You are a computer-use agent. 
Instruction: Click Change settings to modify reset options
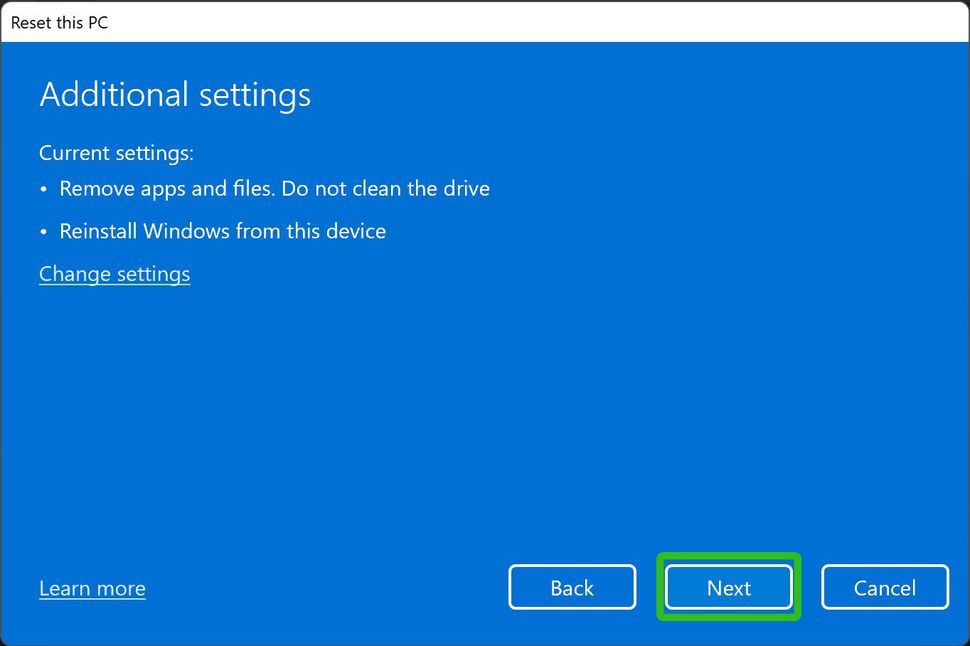114,274
